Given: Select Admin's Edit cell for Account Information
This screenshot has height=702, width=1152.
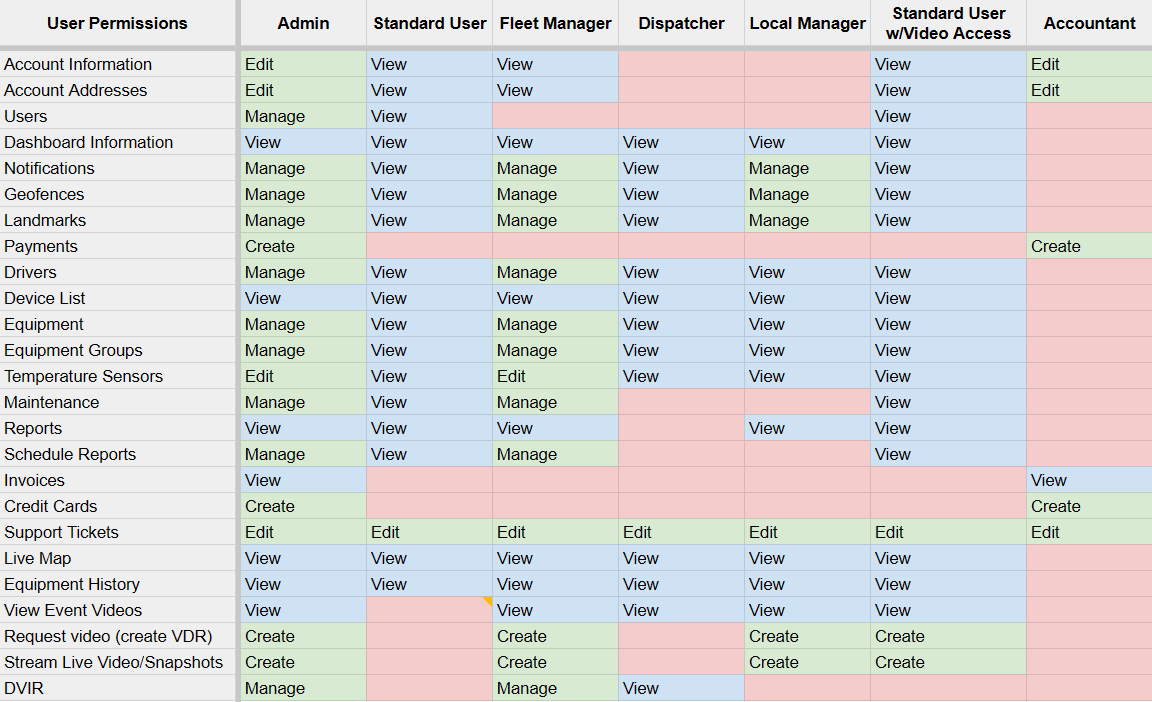Looking at the screenshot, I should [303, 65].
